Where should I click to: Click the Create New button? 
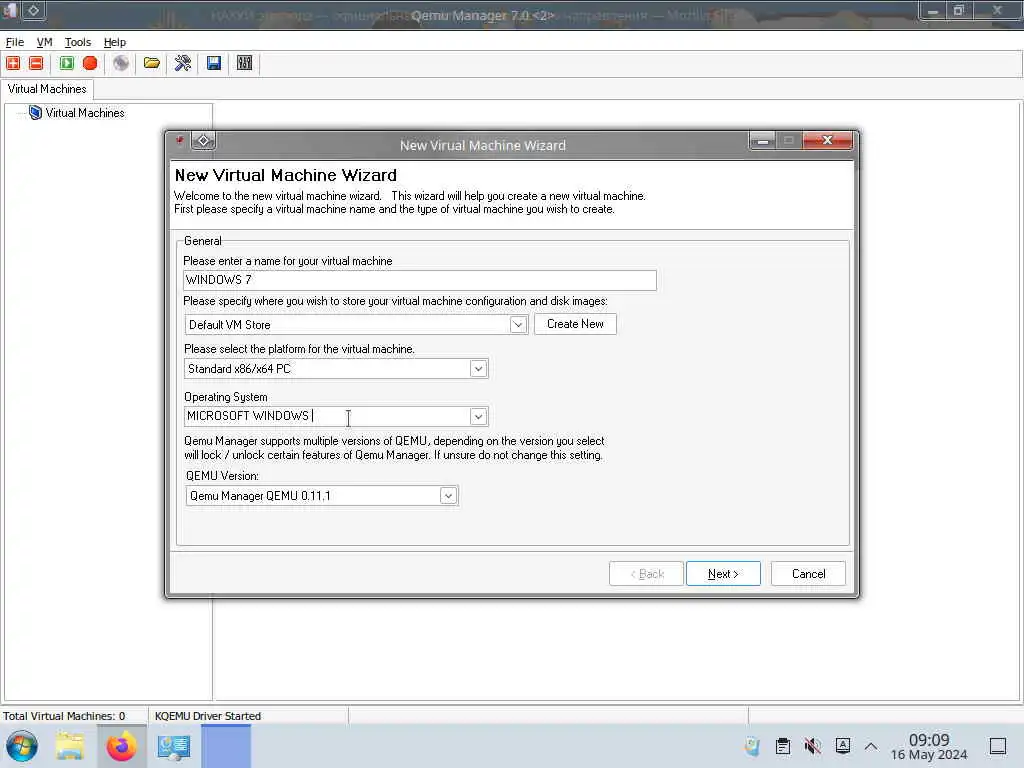(x=575, y=324)
